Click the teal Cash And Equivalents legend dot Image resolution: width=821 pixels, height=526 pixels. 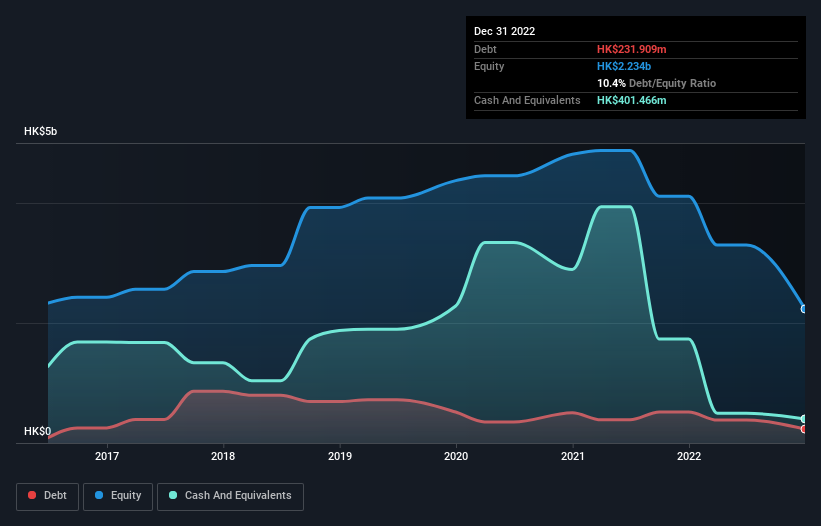[x=173, y=495]
